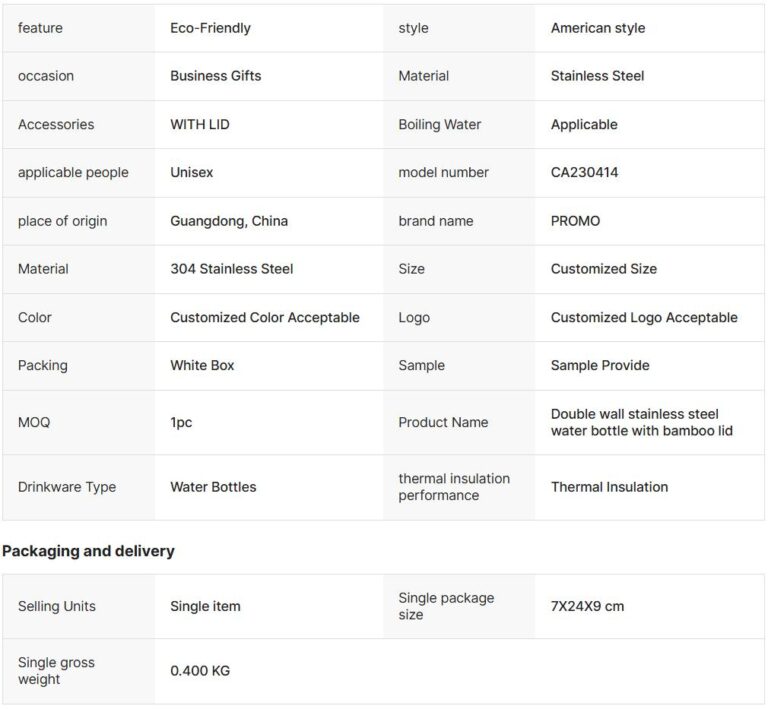Click the Stainless Steel material value
Viewport: 768px width, 709px height.
coord(597,76)
